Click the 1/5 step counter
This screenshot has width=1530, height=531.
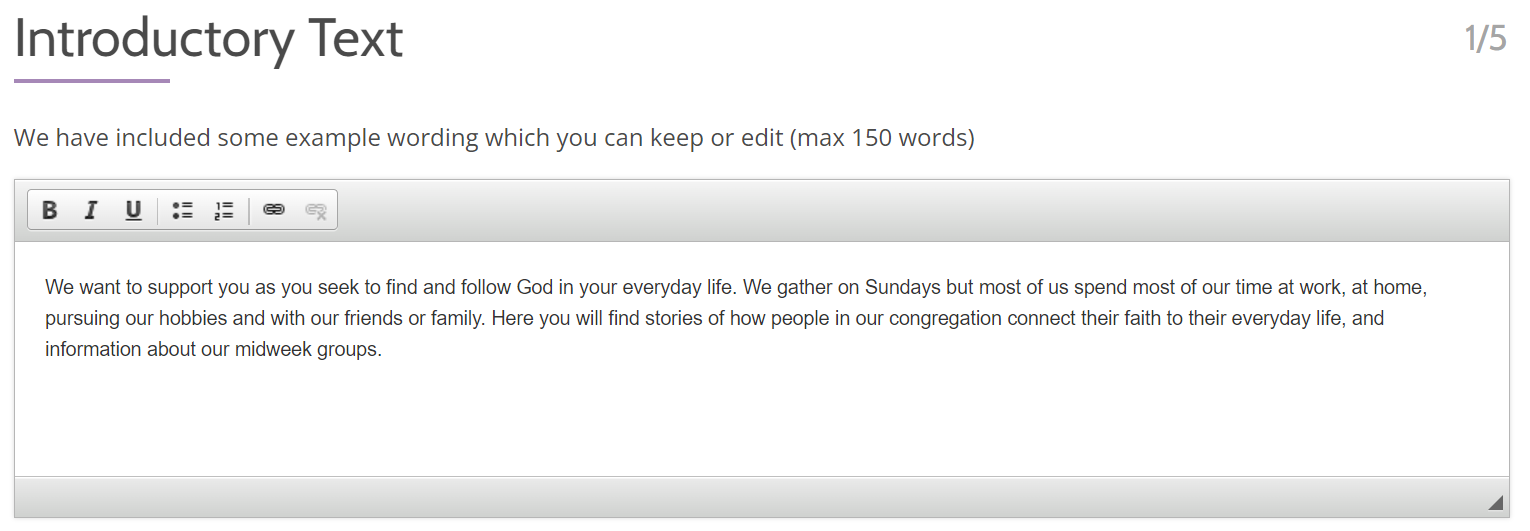click(x=1485, y=38)
